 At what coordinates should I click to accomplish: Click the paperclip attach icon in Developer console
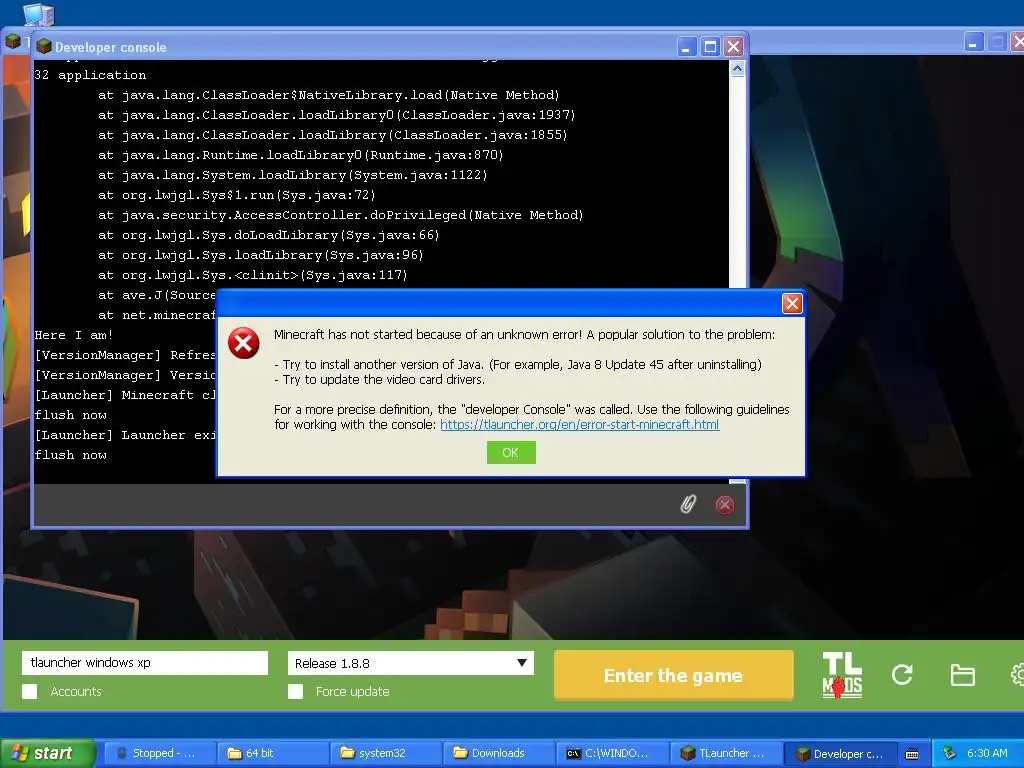pyautogui.click(x=688, y=504)
